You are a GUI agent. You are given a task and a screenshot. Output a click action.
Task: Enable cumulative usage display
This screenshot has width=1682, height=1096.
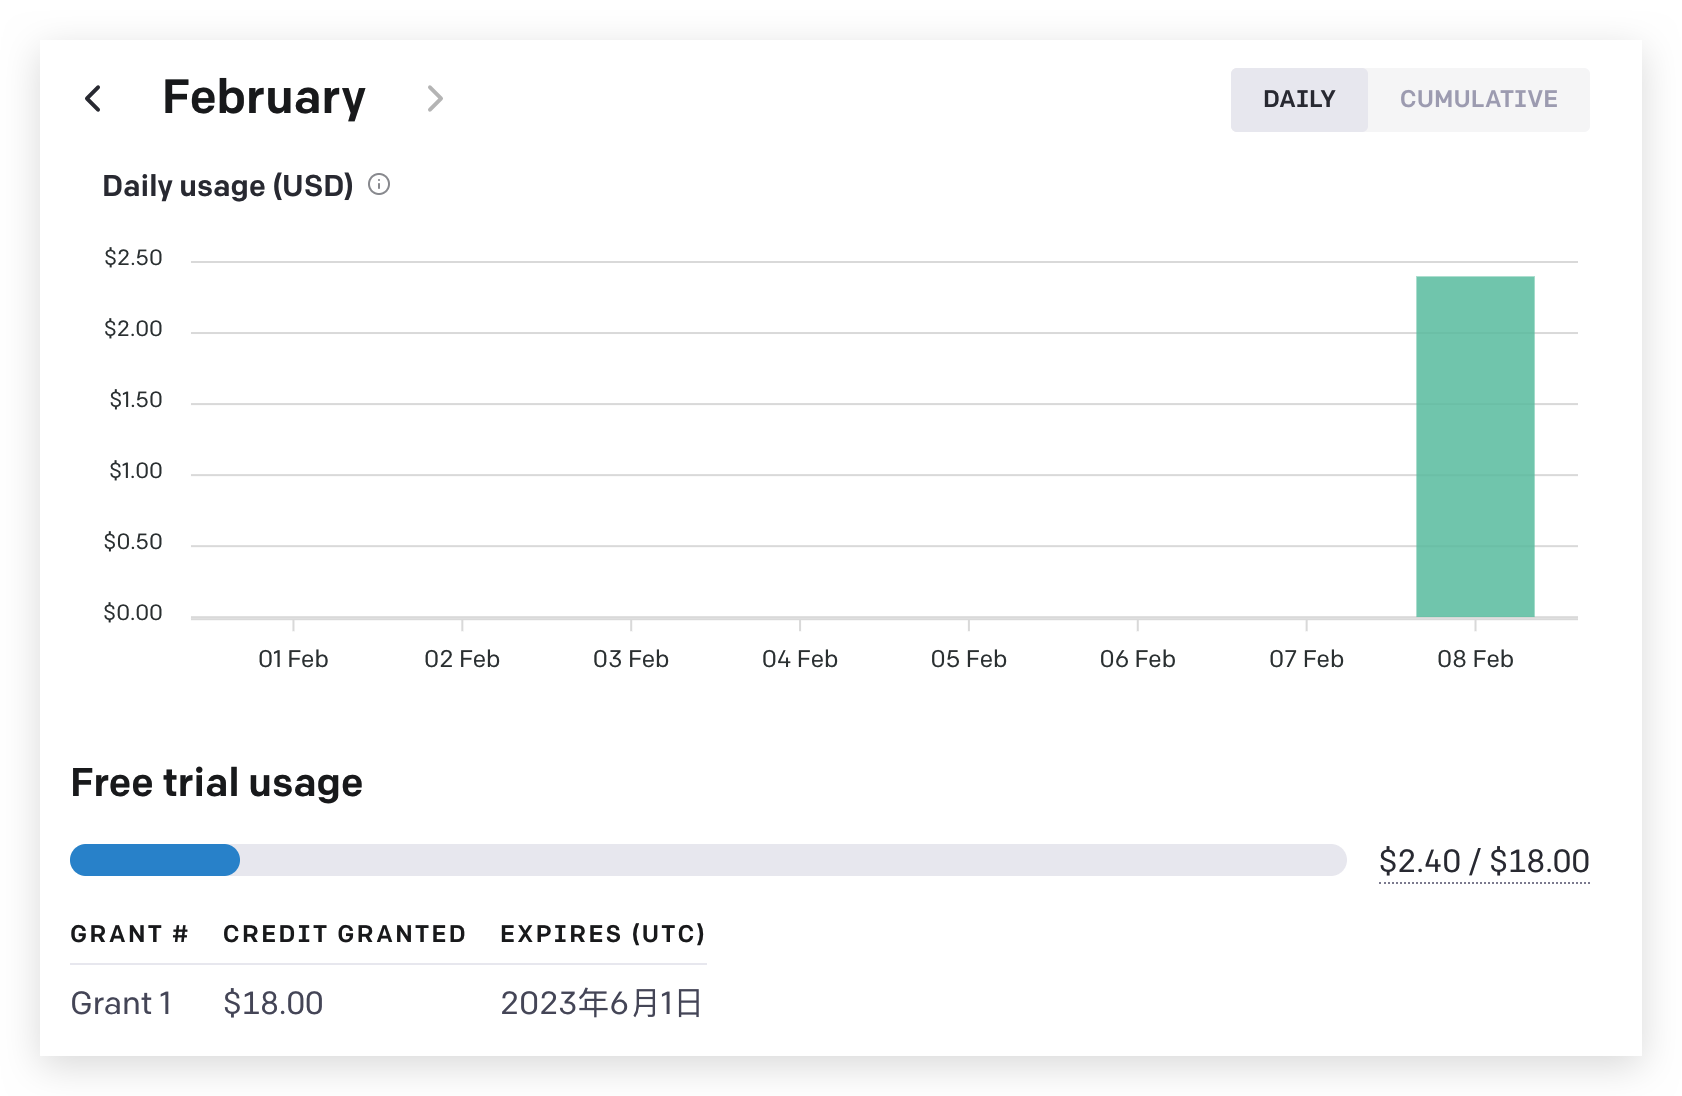(1478, 99)
